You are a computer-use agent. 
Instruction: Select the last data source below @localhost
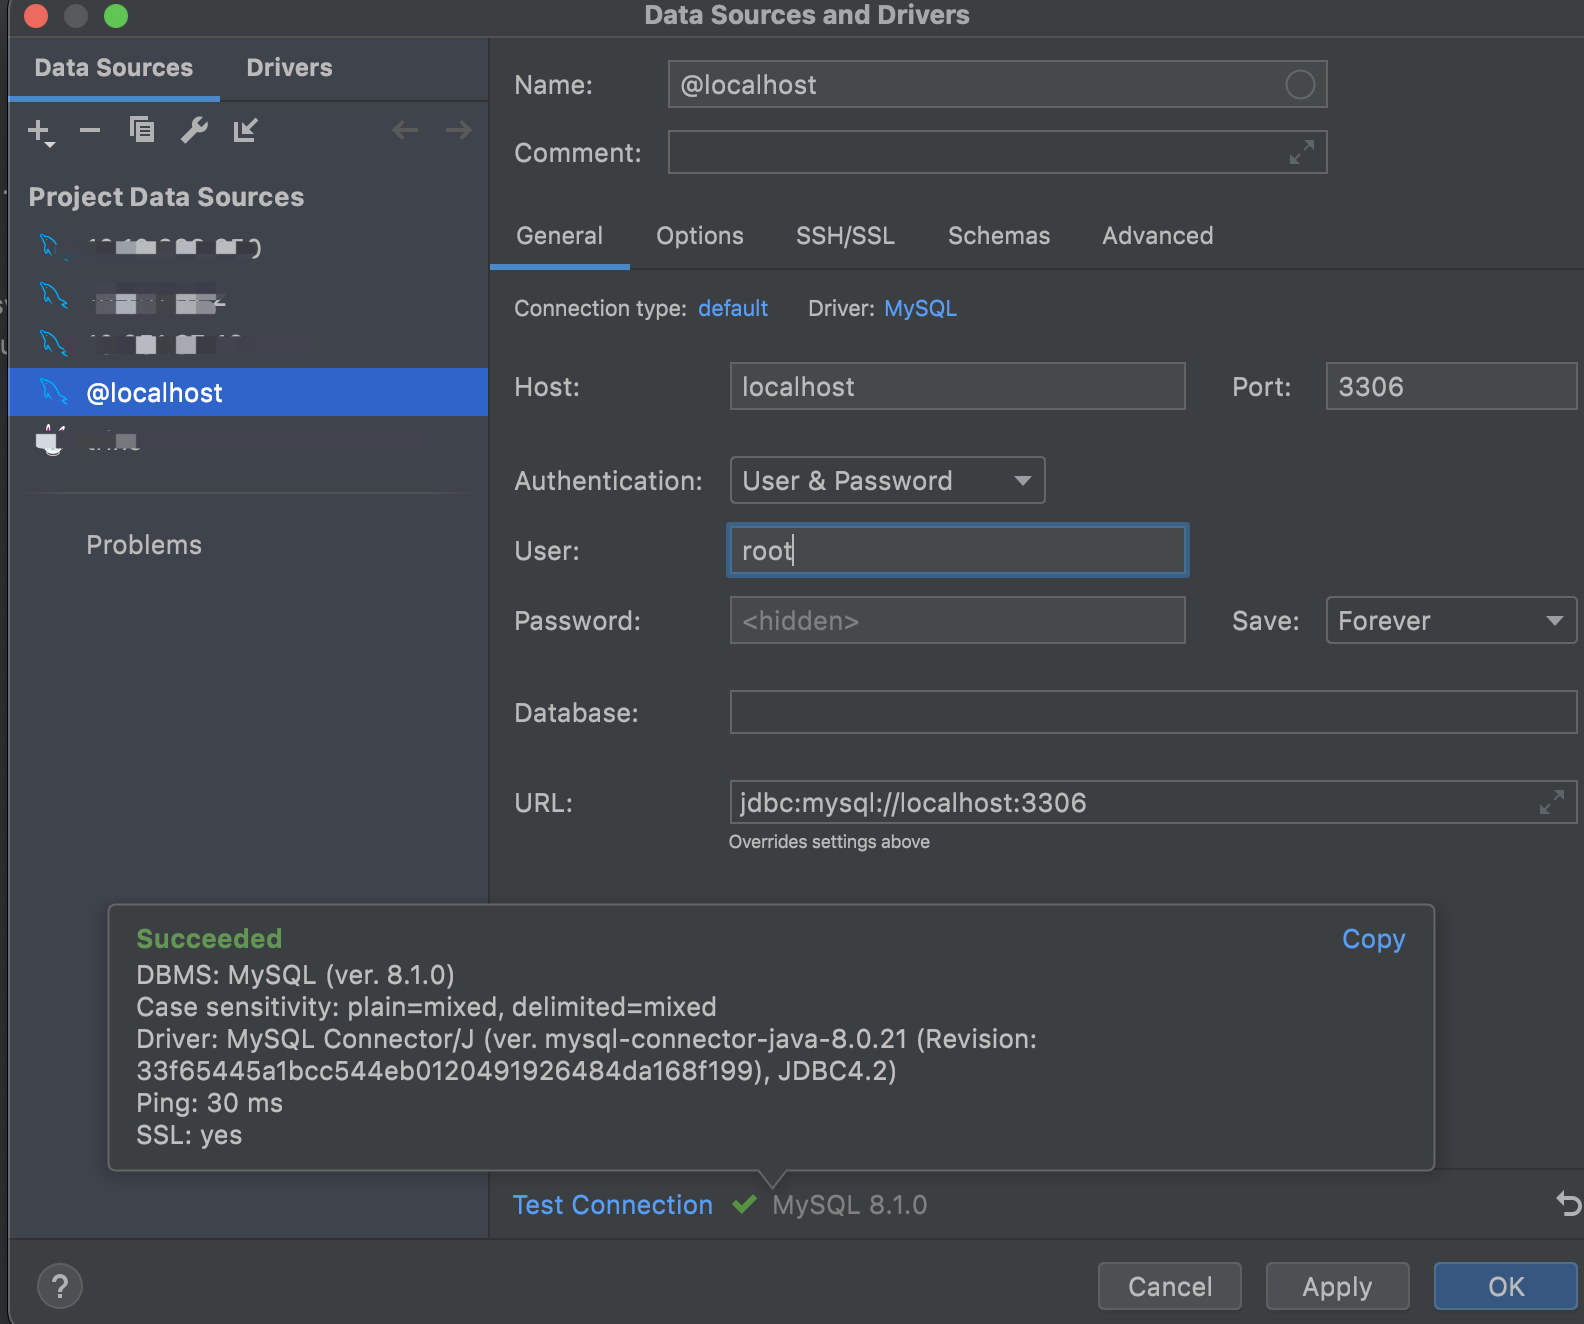(x=248, y=441)
